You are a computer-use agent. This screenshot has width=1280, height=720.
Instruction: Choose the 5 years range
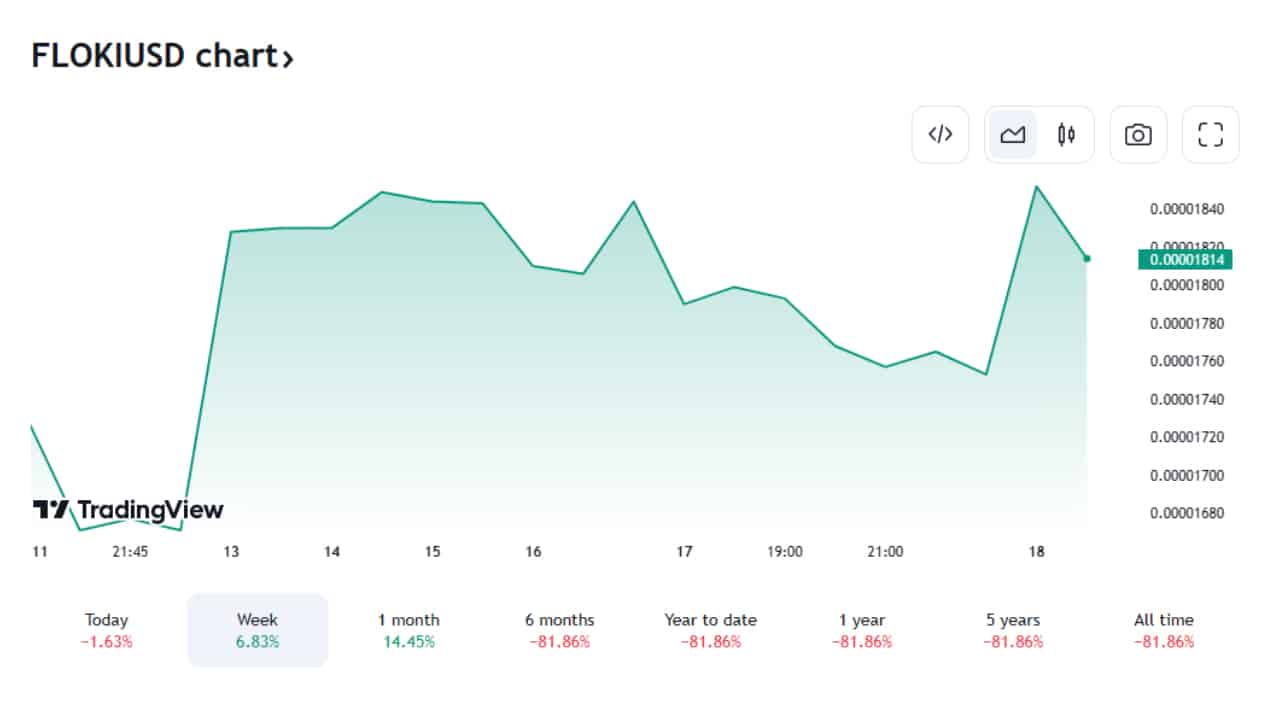tap(1012, 630)
